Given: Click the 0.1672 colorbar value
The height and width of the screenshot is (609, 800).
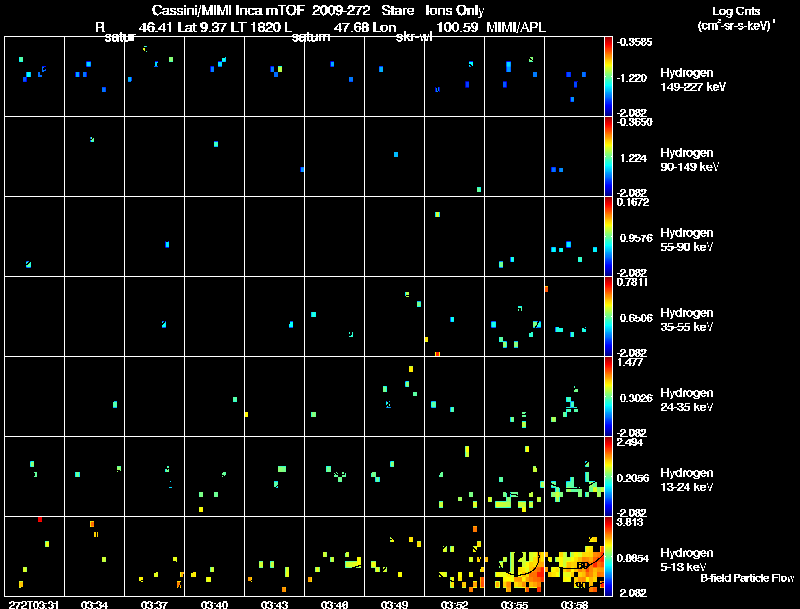Looking at the screenshot, I should click(x=633, y=202).
